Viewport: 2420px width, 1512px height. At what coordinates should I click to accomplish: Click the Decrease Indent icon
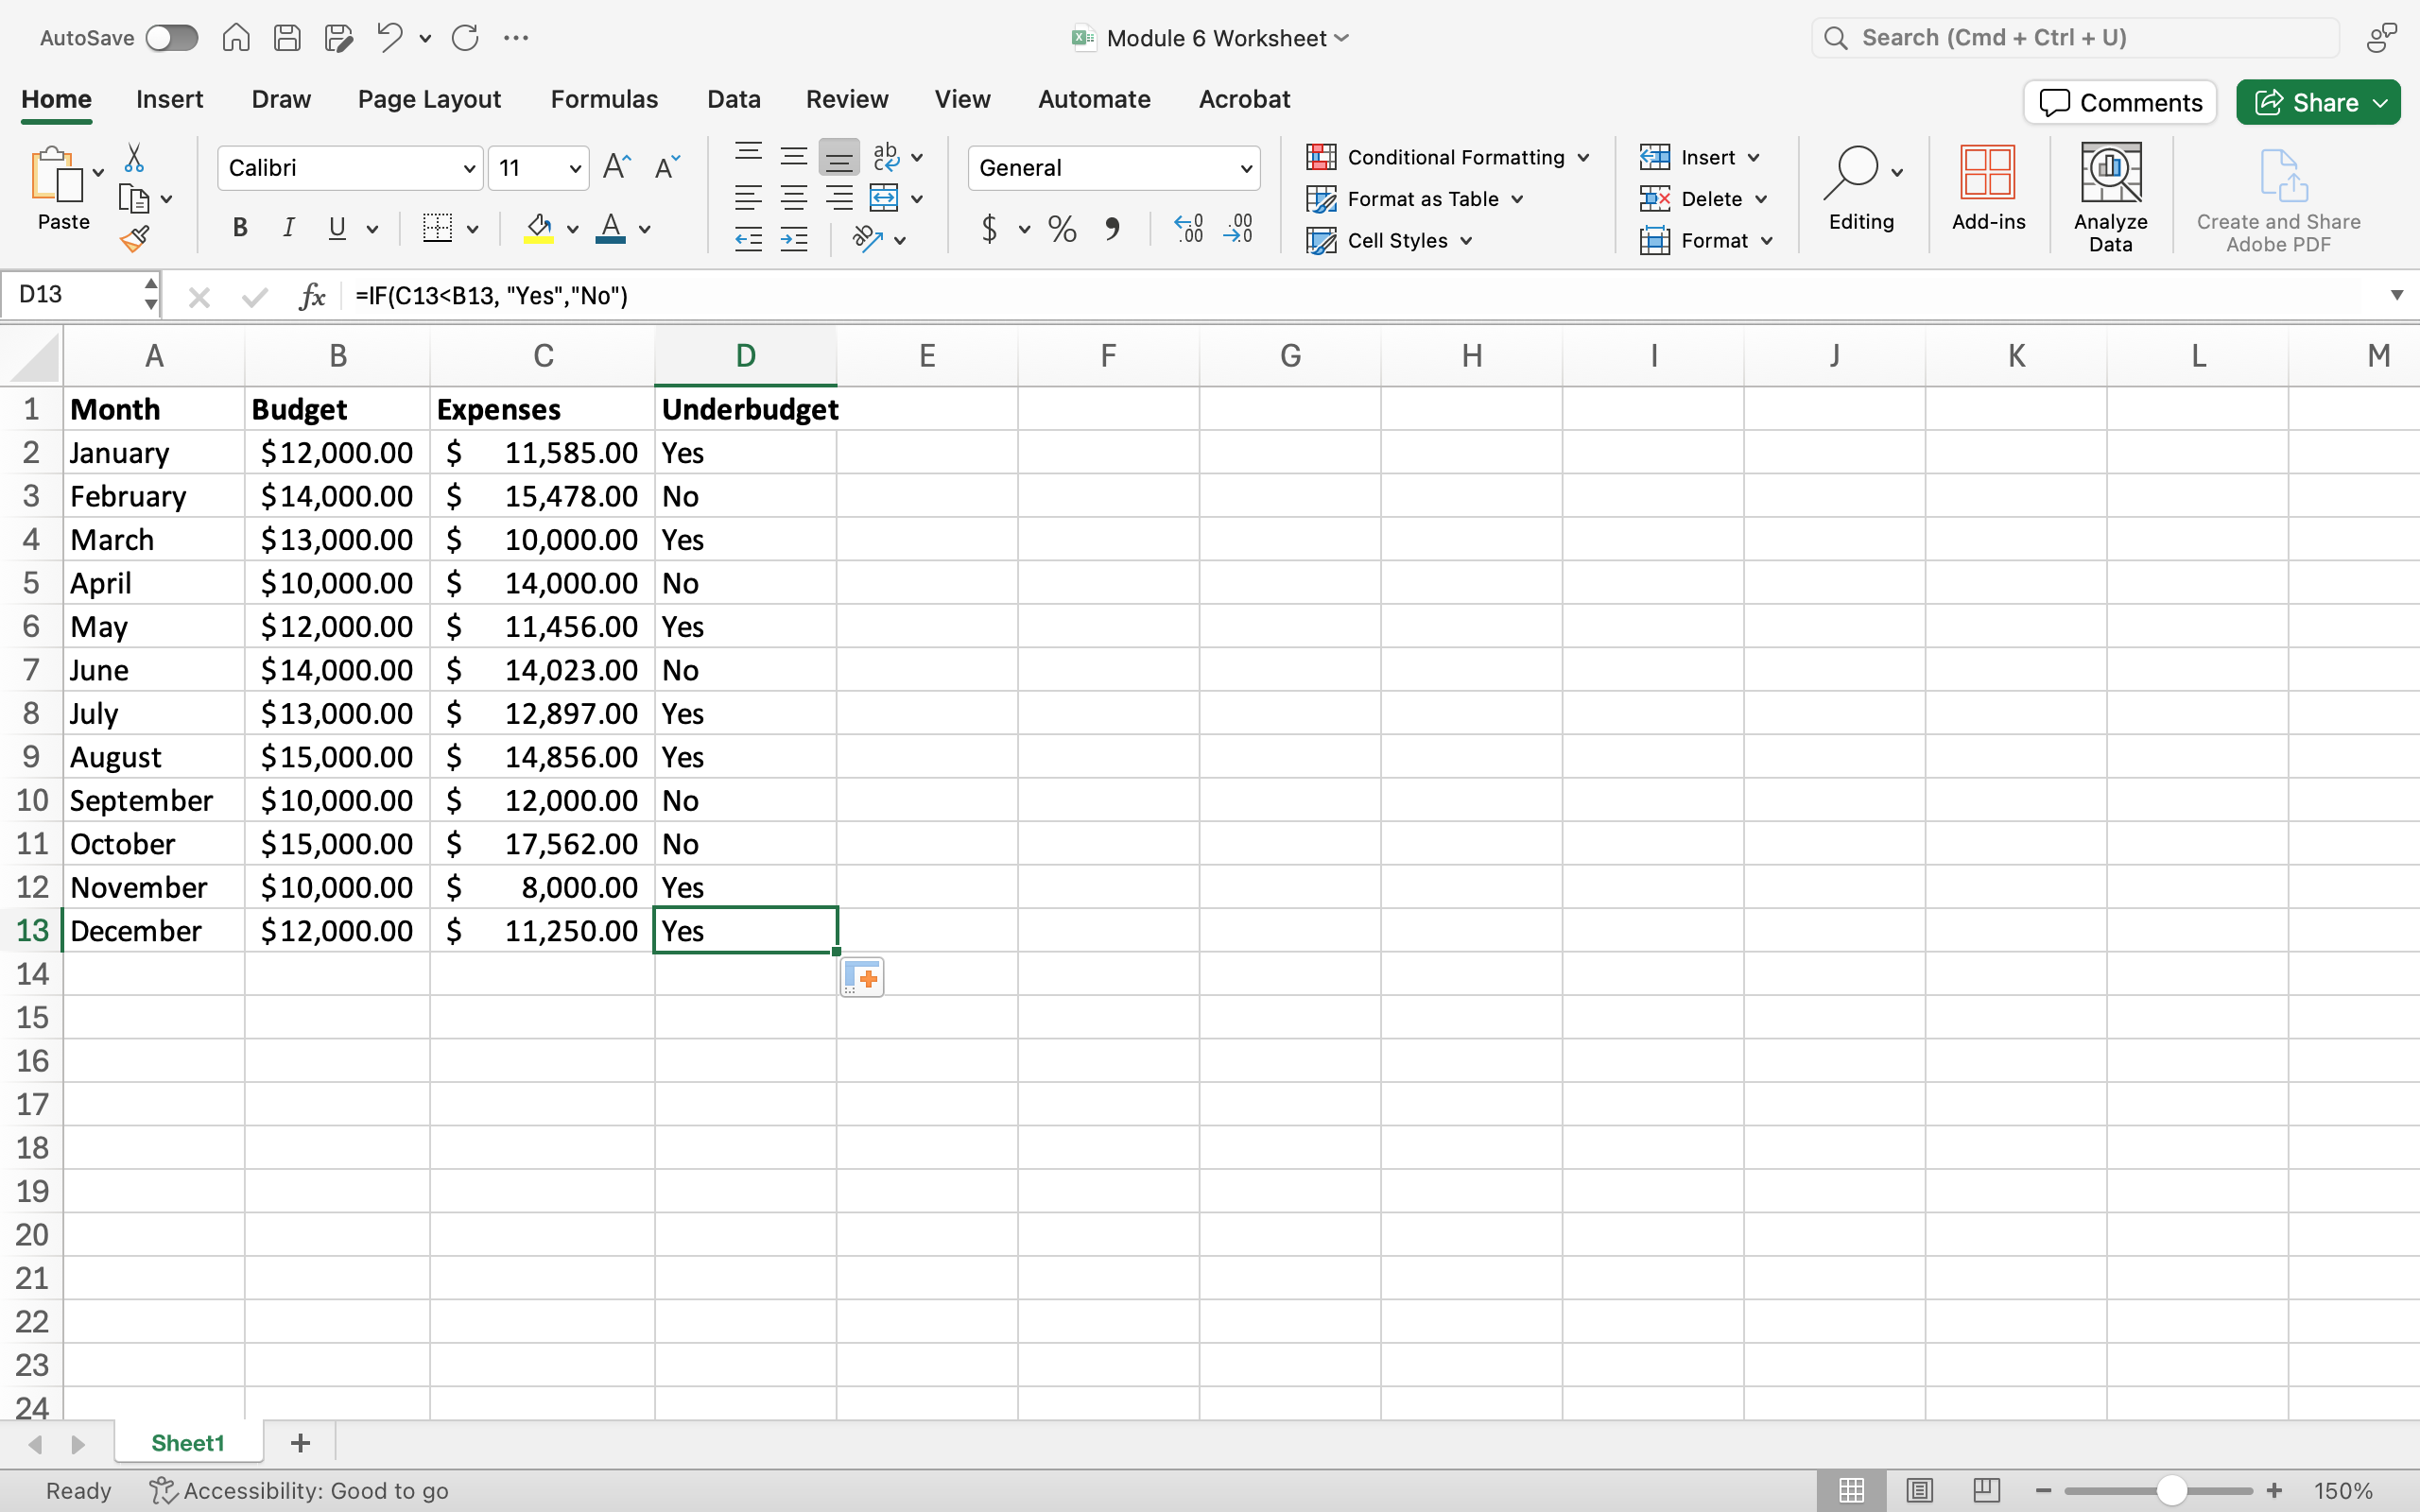pyautogui.click(x=748, y=239)
